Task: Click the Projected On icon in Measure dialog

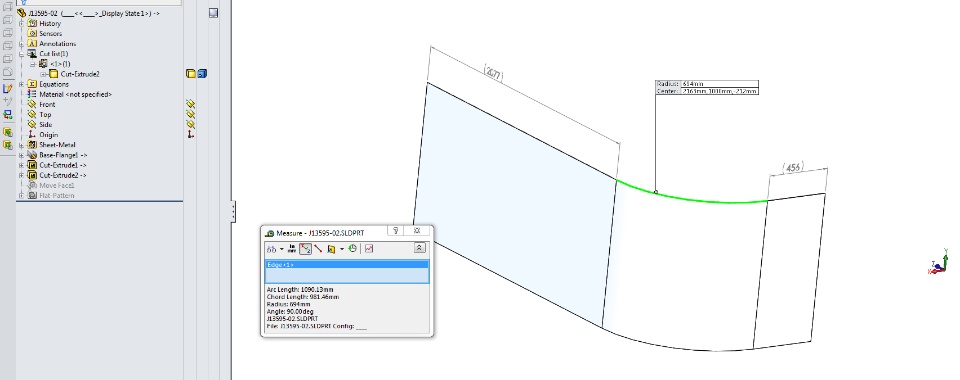Action: (331, 249)
